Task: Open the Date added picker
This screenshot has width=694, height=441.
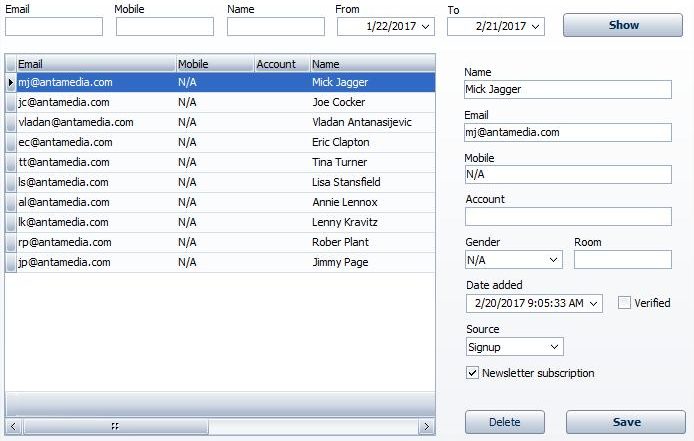Action: (594, 303)
